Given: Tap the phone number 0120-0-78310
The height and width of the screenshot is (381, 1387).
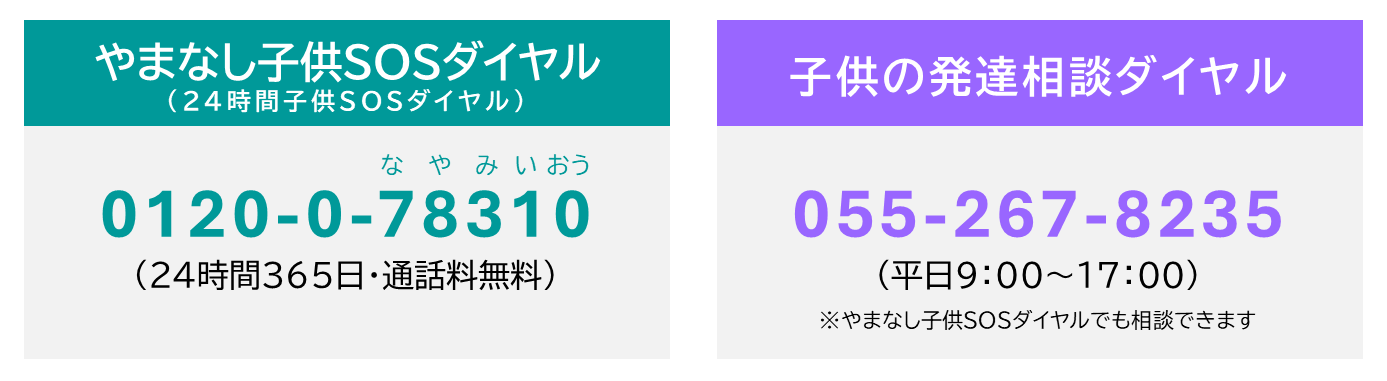Looking at the screenshot, I should 347,214.
